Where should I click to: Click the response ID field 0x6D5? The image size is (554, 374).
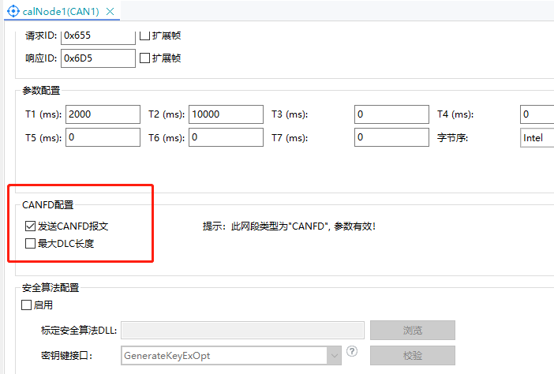point(98,58)
